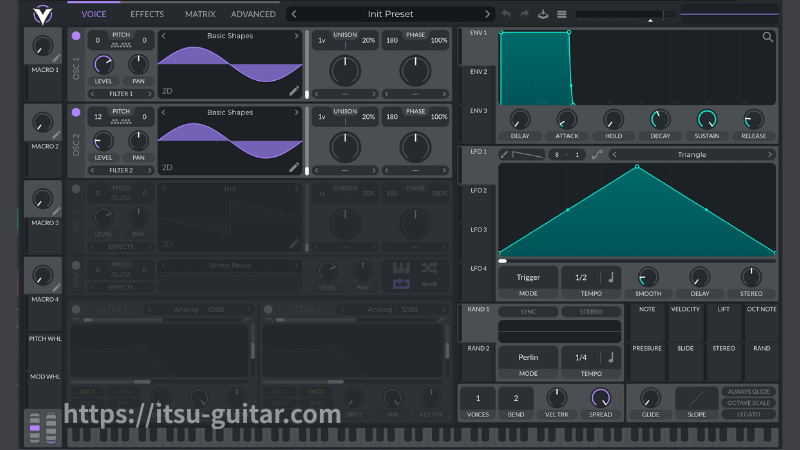The width and height of the screenshot is (800, 450).
Task: Click the Macro 4 knob
Action: (x=43, y=276)
